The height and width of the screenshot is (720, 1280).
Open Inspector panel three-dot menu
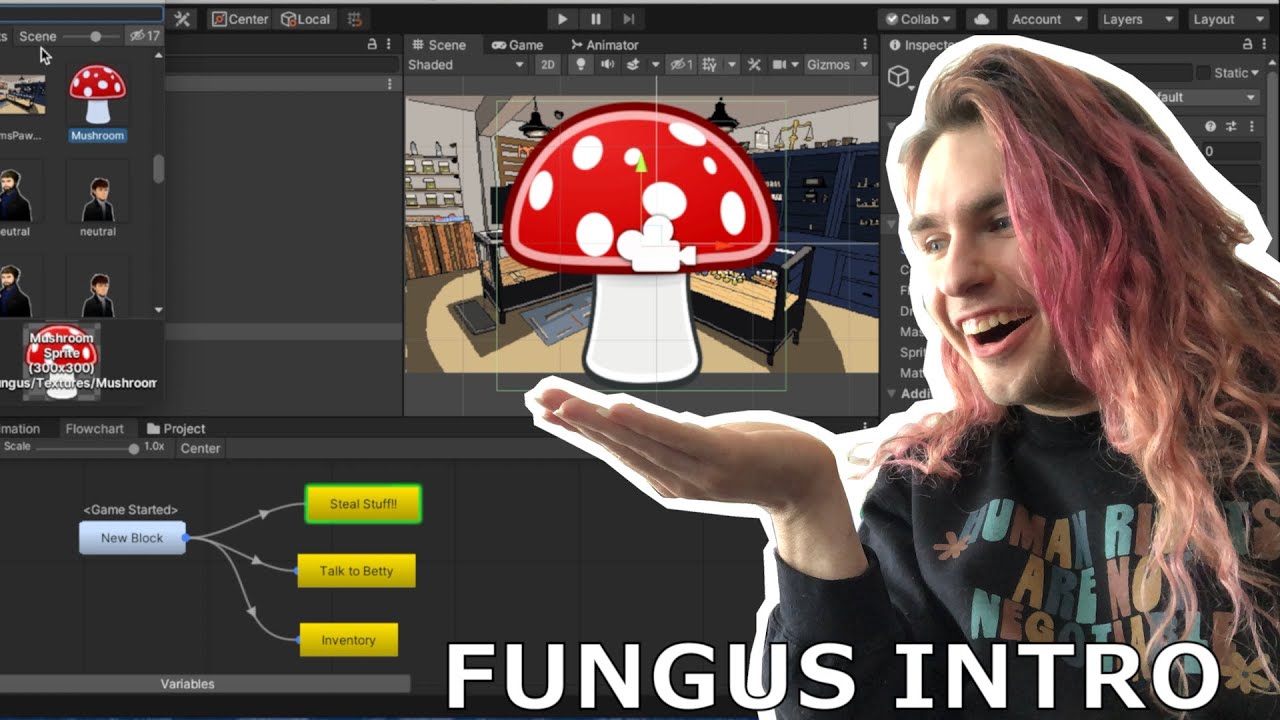pos(1265,44)
